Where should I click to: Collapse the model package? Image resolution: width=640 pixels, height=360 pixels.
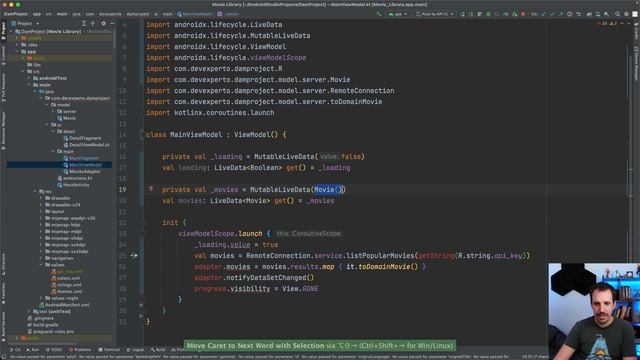pos(47,105)
